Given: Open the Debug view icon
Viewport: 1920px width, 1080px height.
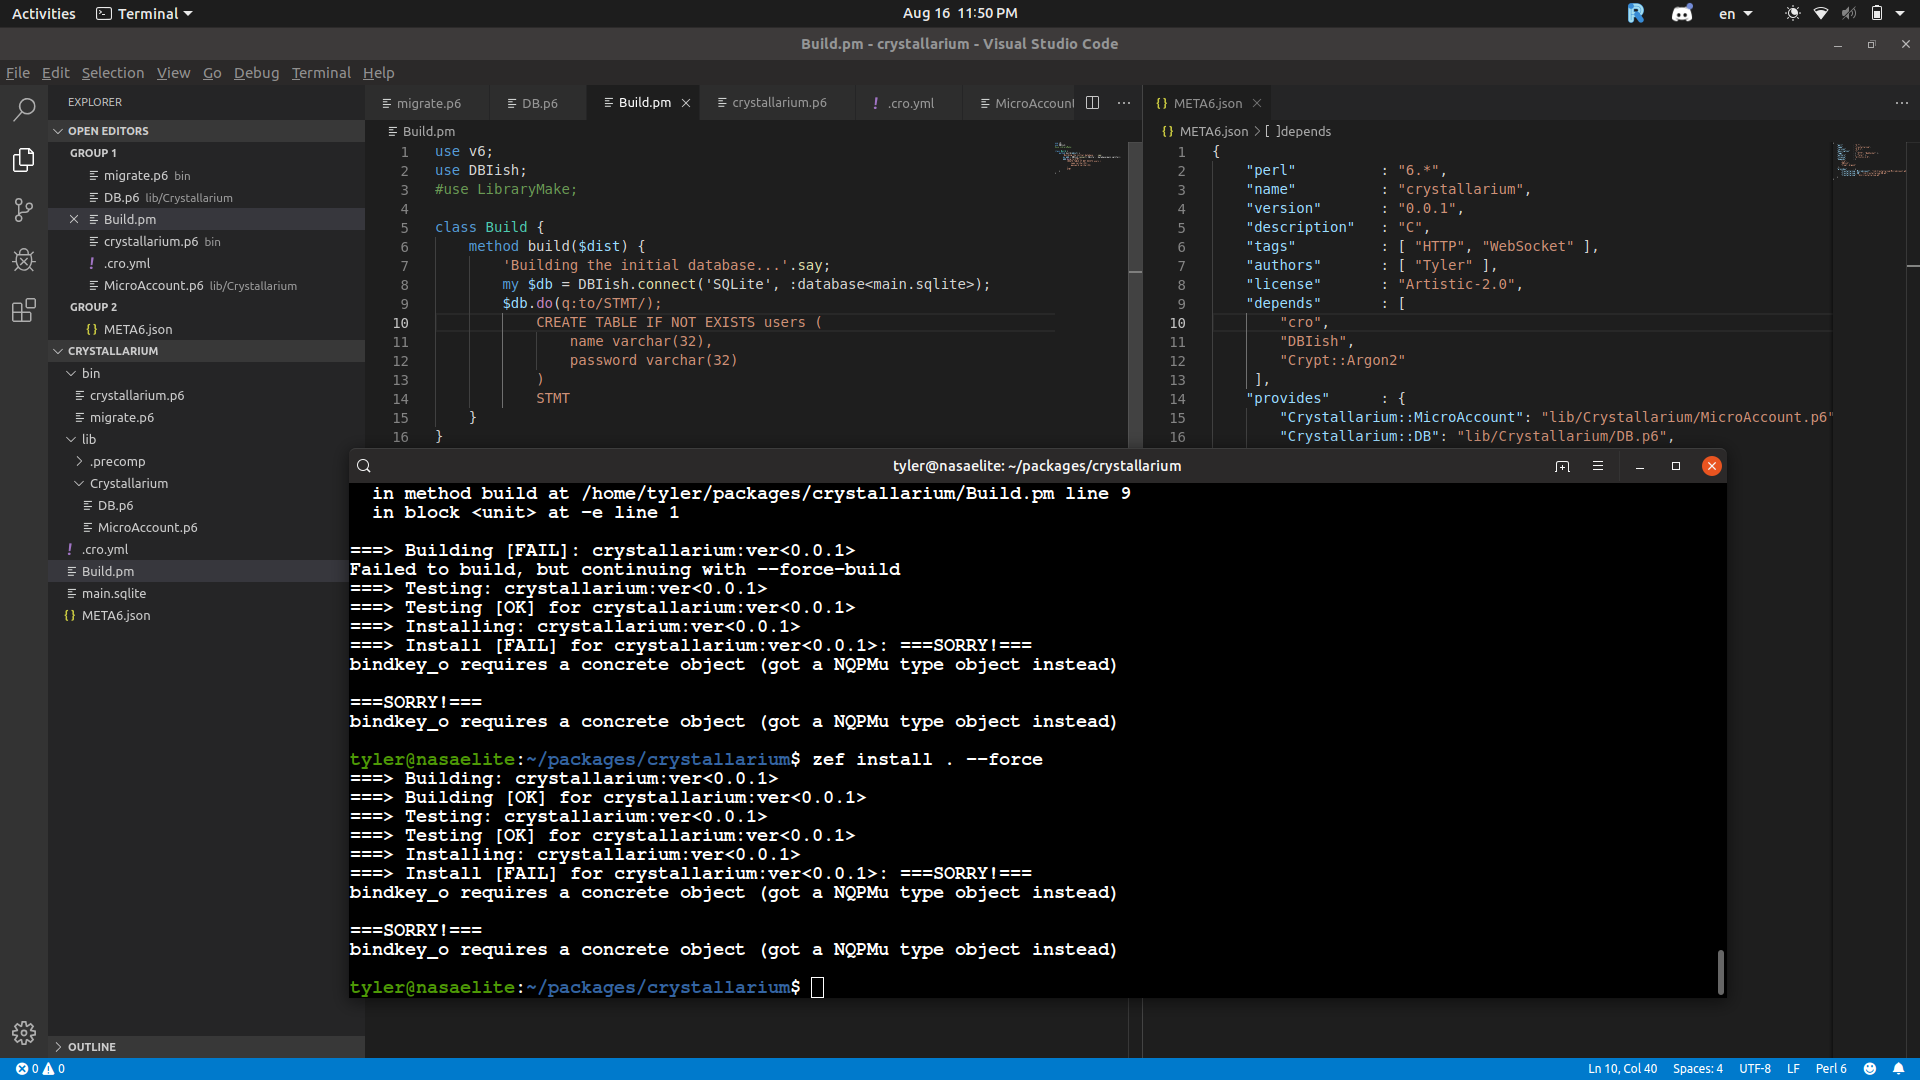Looking at the screenshot, I should (24, 260).
